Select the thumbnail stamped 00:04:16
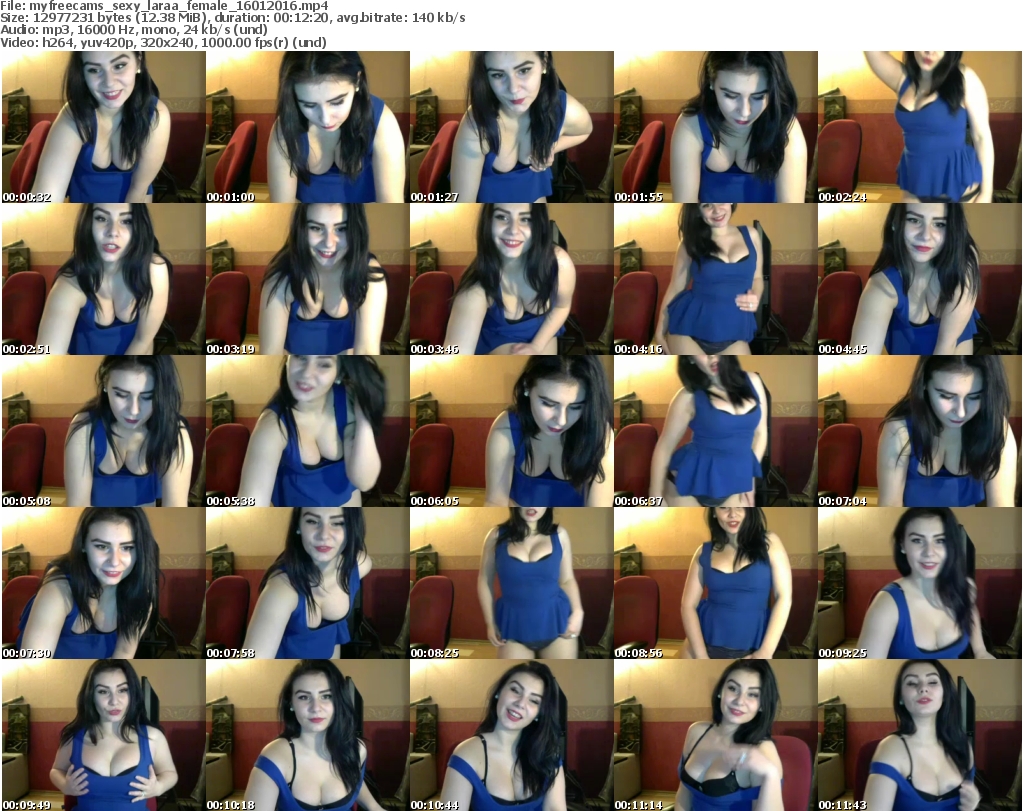 (x=716, y=279)
